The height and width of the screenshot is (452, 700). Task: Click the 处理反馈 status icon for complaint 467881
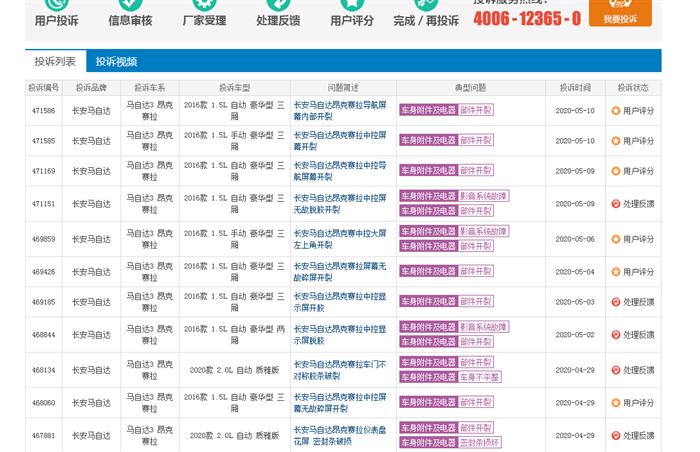(x=616, y=435)
